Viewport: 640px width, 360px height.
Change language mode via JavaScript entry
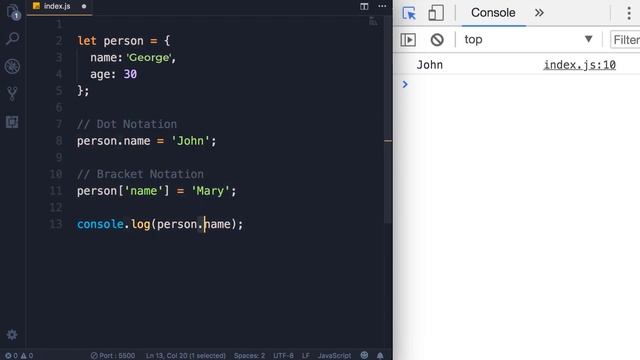[x=334, y=356]
